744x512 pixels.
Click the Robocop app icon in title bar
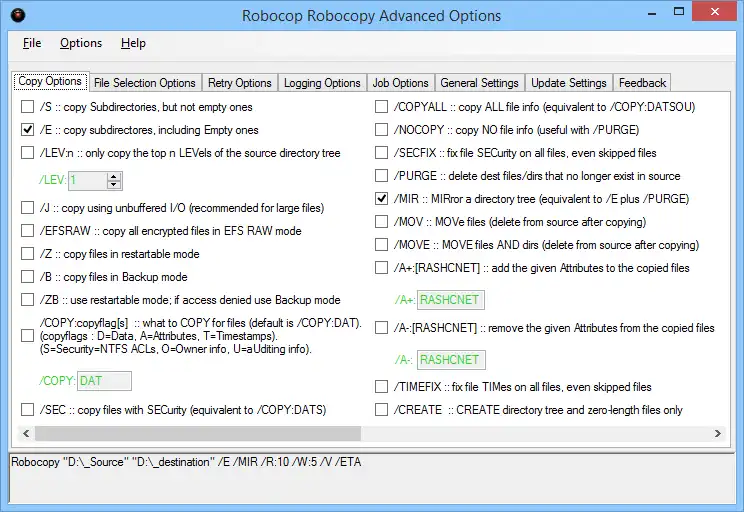(18, 15)
